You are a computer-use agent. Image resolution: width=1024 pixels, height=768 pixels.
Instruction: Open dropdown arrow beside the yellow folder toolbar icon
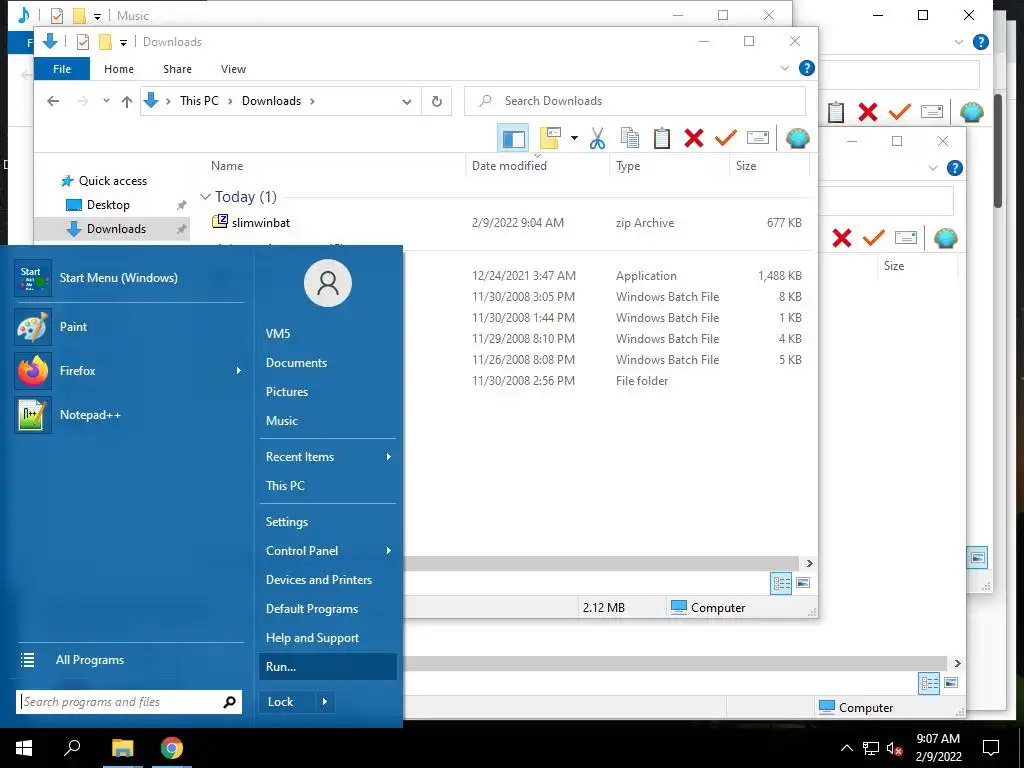click(574, 138)
